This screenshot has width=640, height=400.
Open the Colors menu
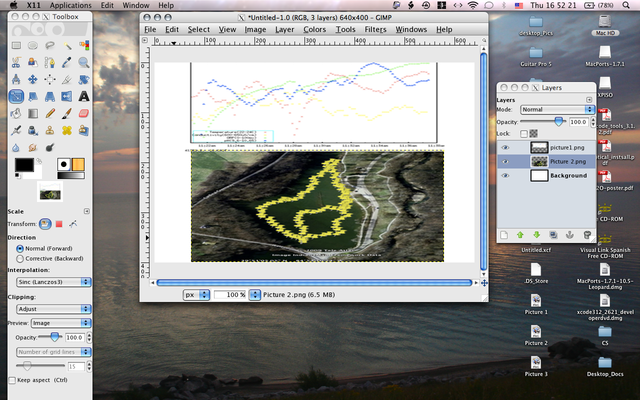coord(314,29)
